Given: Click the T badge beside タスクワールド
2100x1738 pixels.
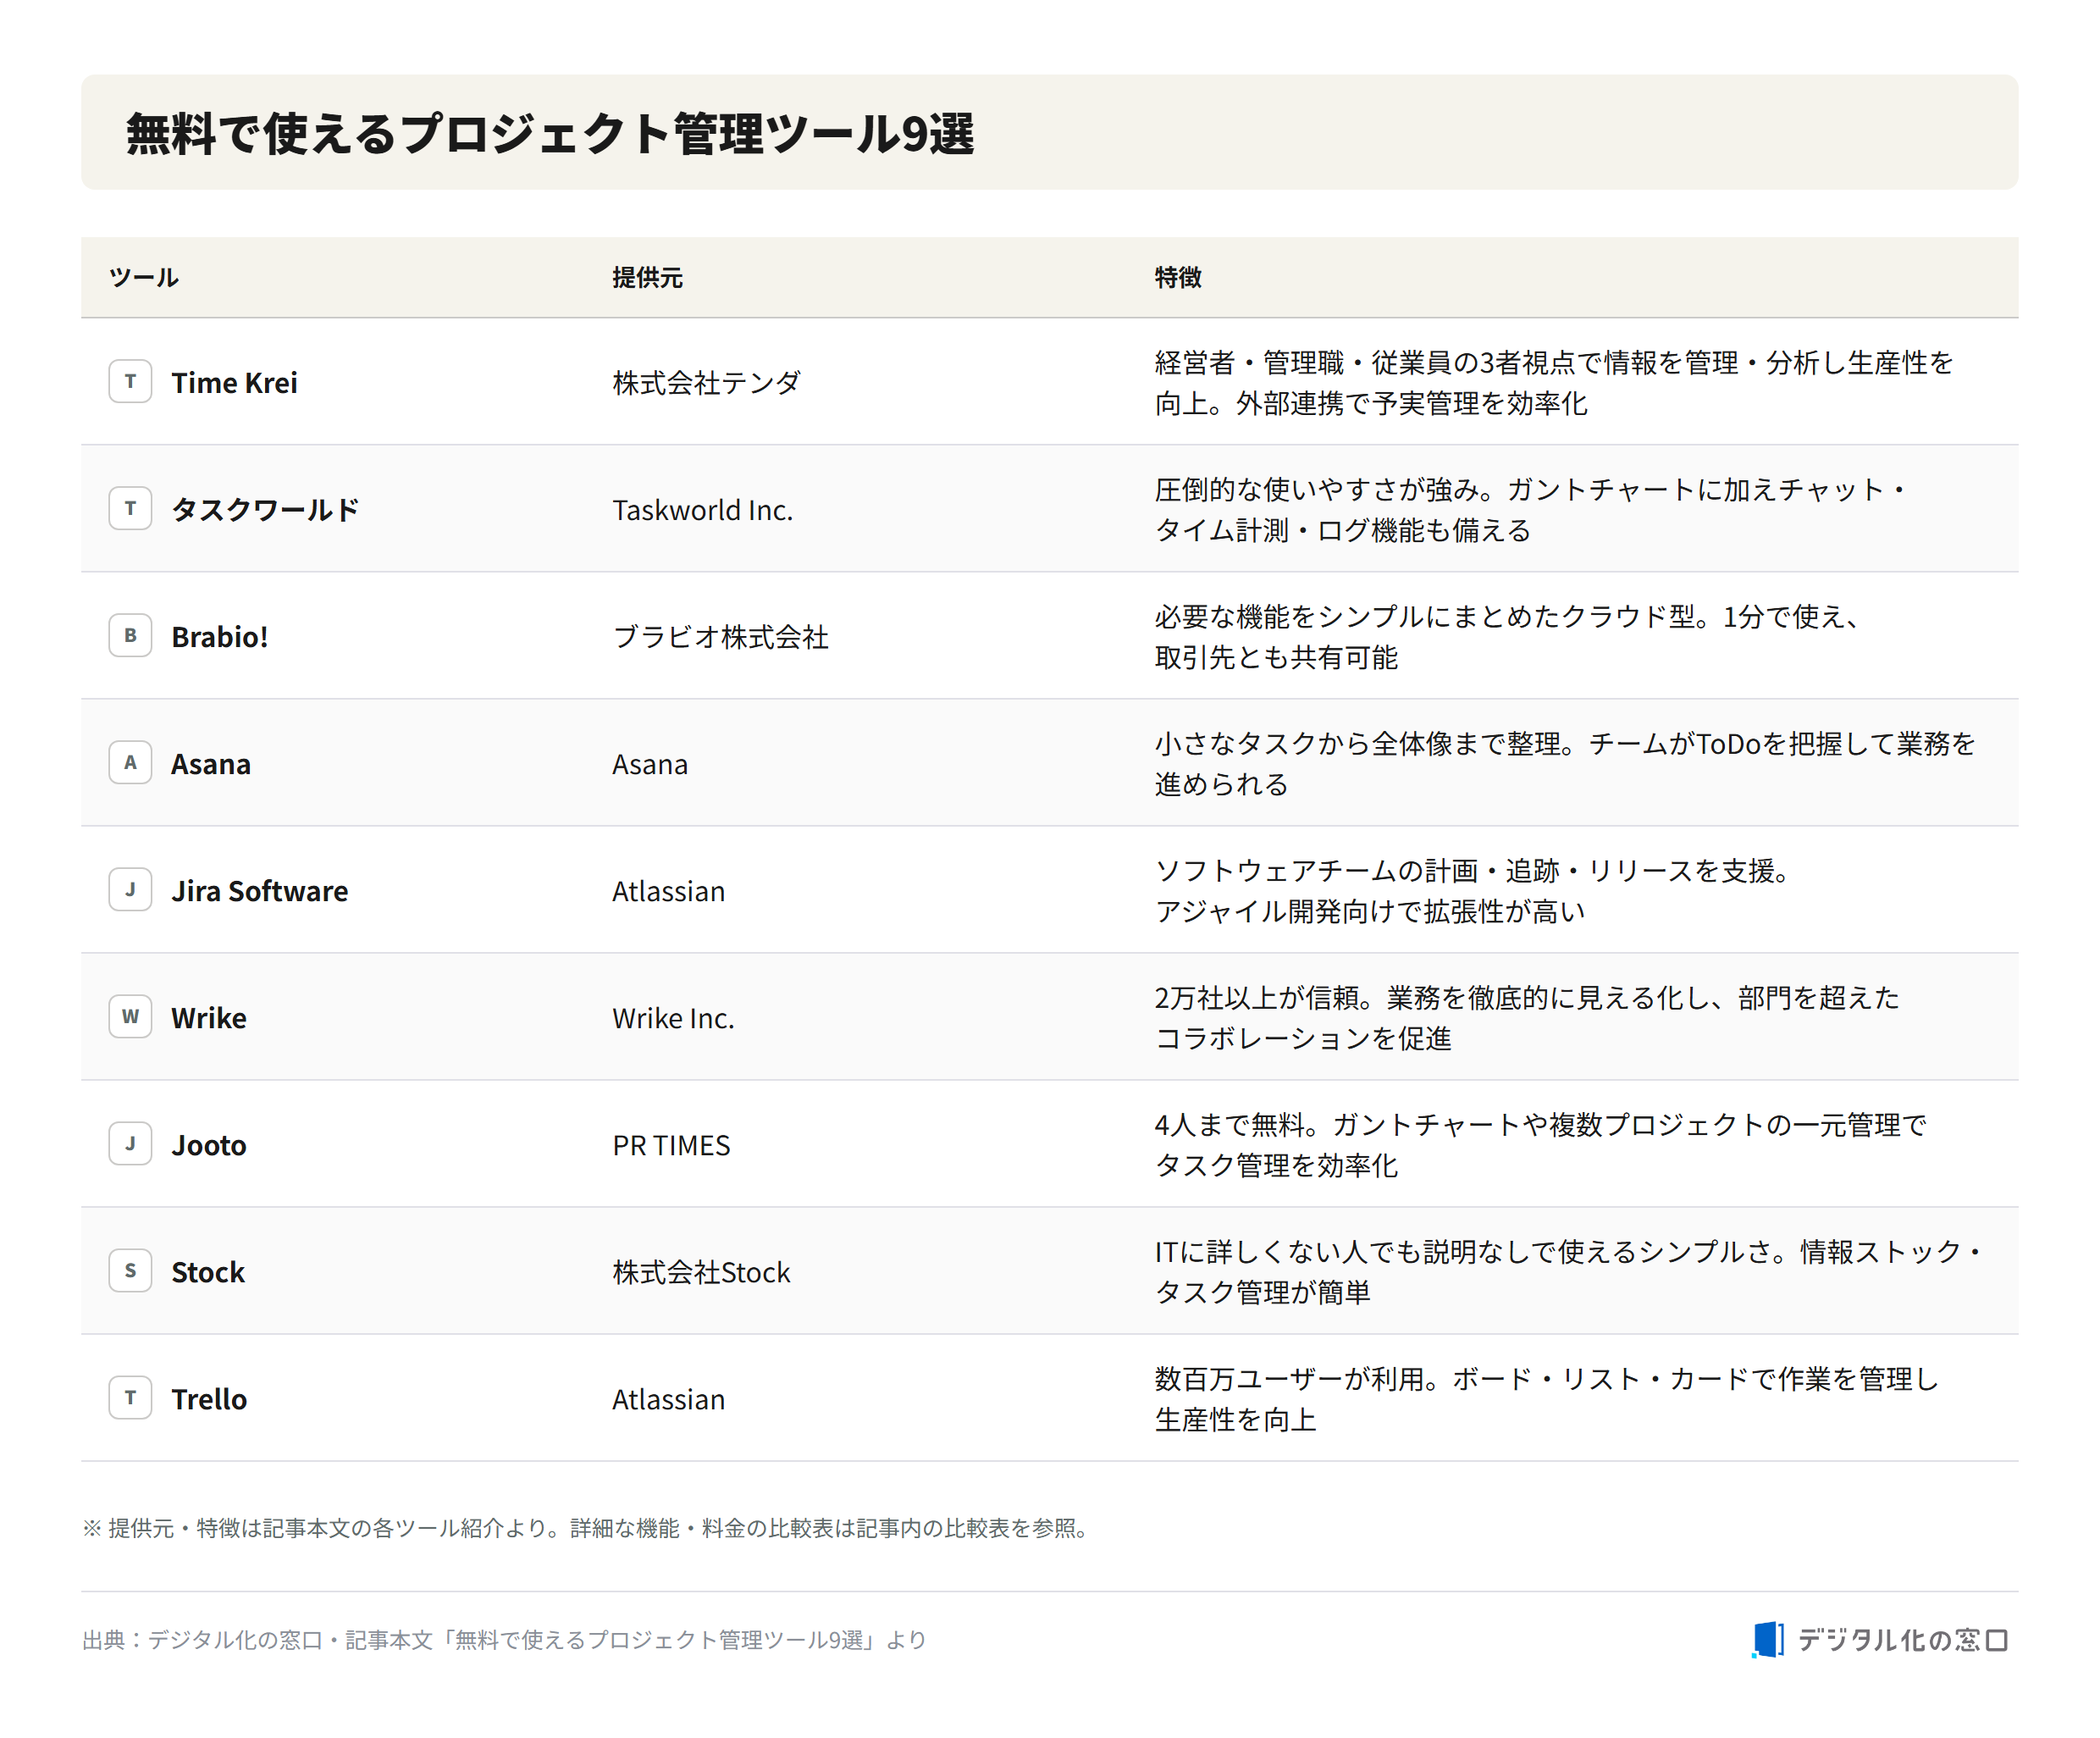Looking at the screenshot, I should (130, 508).
